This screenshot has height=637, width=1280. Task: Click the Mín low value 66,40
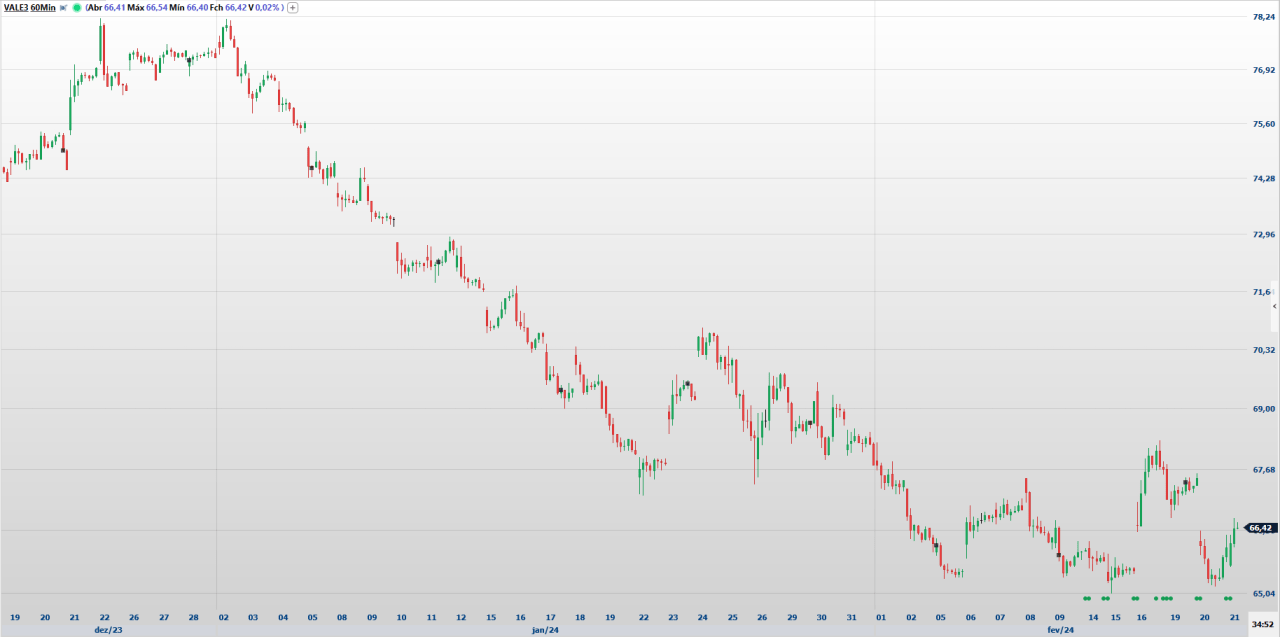[x=197, y=7]
